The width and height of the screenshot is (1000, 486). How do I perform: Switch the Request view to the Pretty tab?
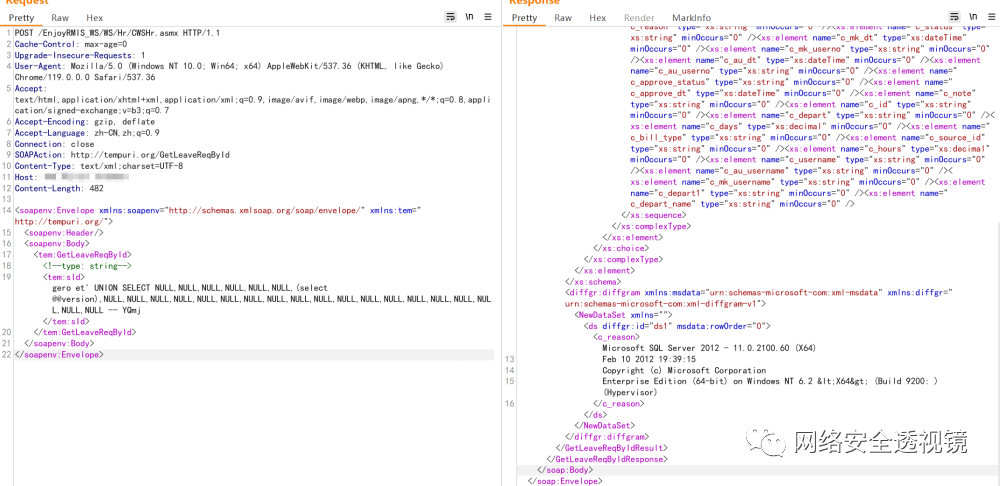(x=21, y=18)
